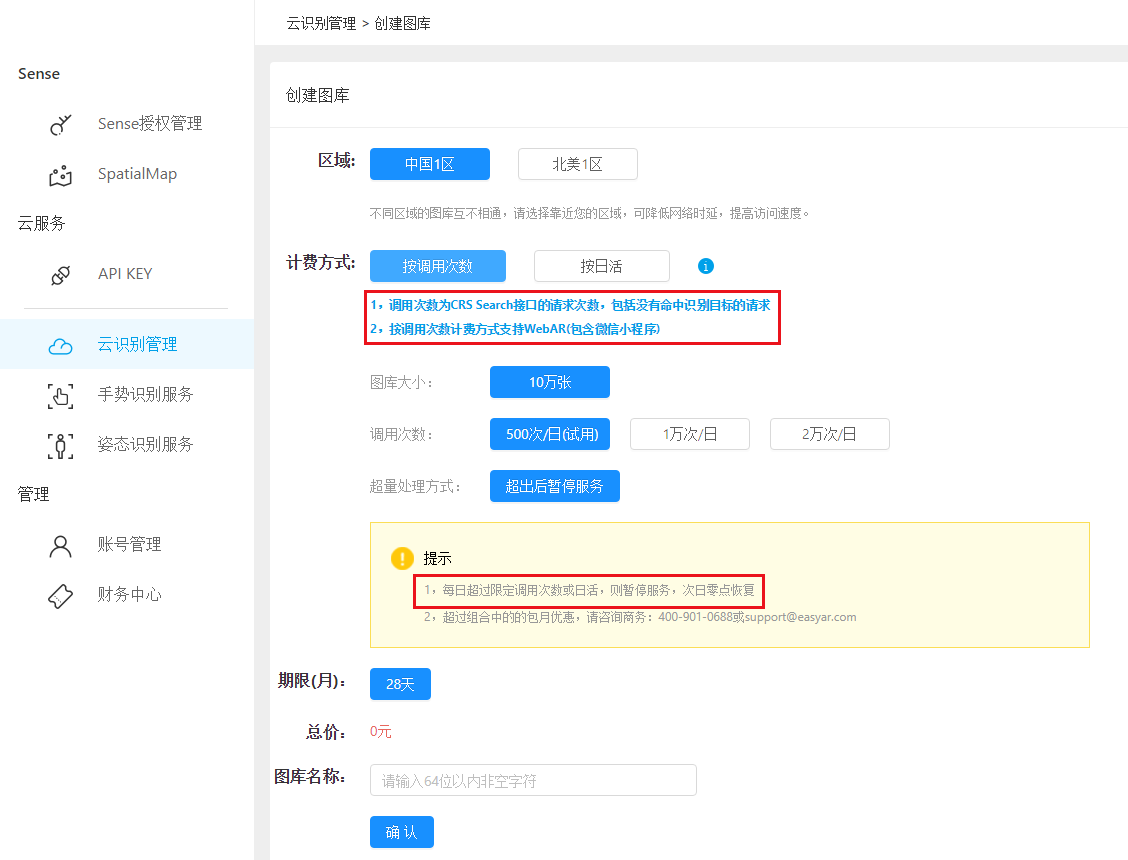The width and height of the screenshot is (1128, 860).
Task: Click the selected 500次/日(试用) quota swatch
Action: pos(549,433)
